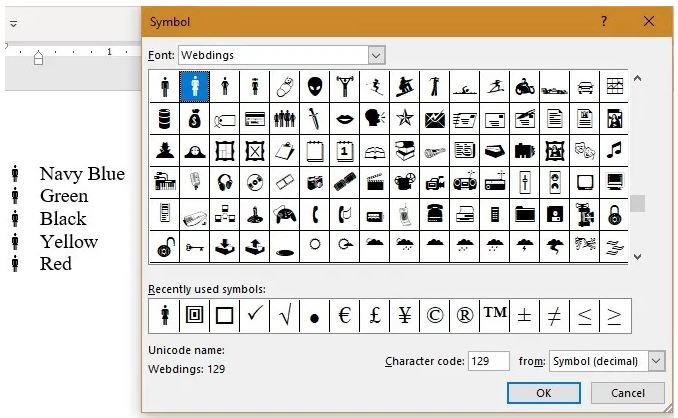Select the star symbol in second row
The width and height of the screenshot is (678, 418).
pyautogui.click(x=405, y=118)
